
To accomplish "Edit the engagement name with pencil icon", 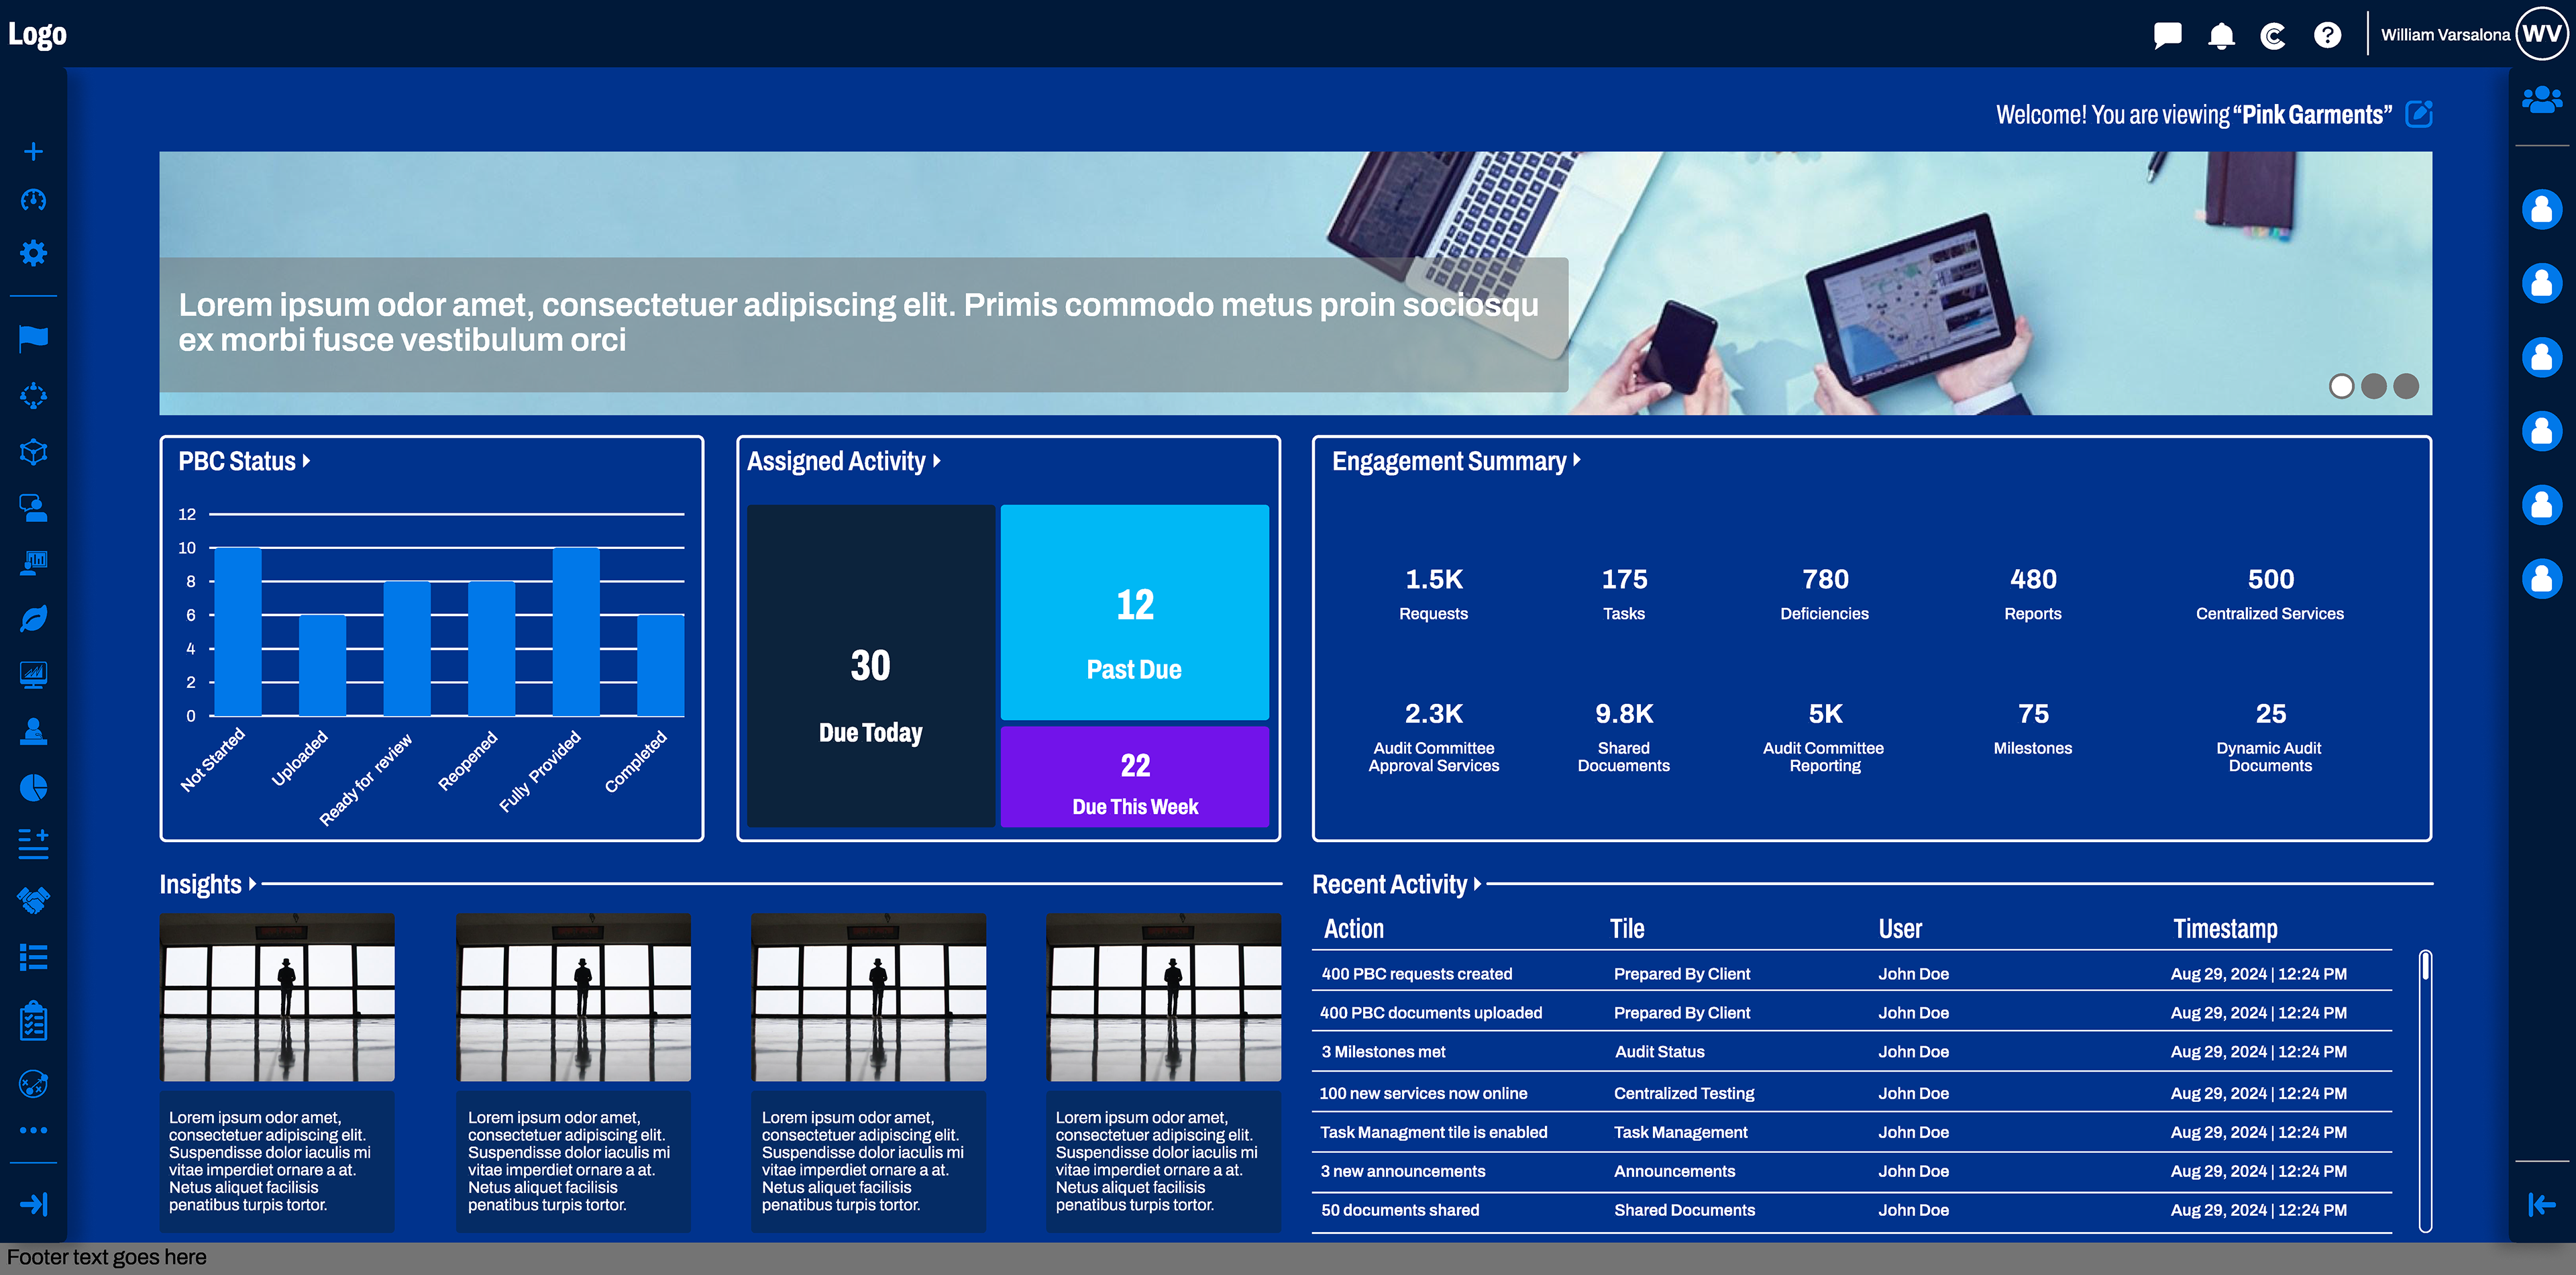I will (2419, 114).
